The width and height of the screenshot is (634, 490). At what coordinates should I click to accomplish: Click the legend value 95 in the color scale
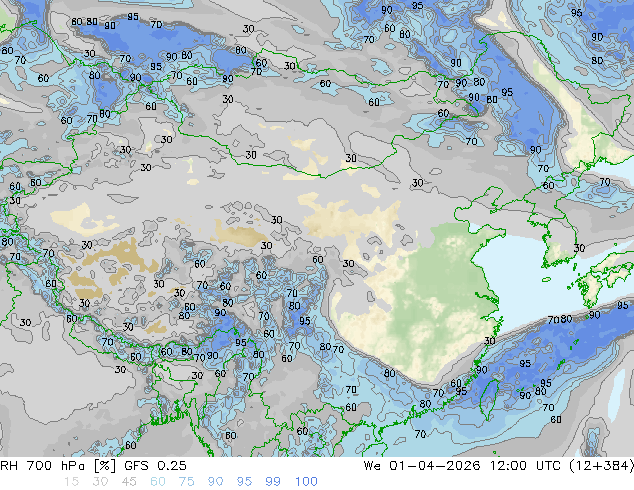pos(244,482)
